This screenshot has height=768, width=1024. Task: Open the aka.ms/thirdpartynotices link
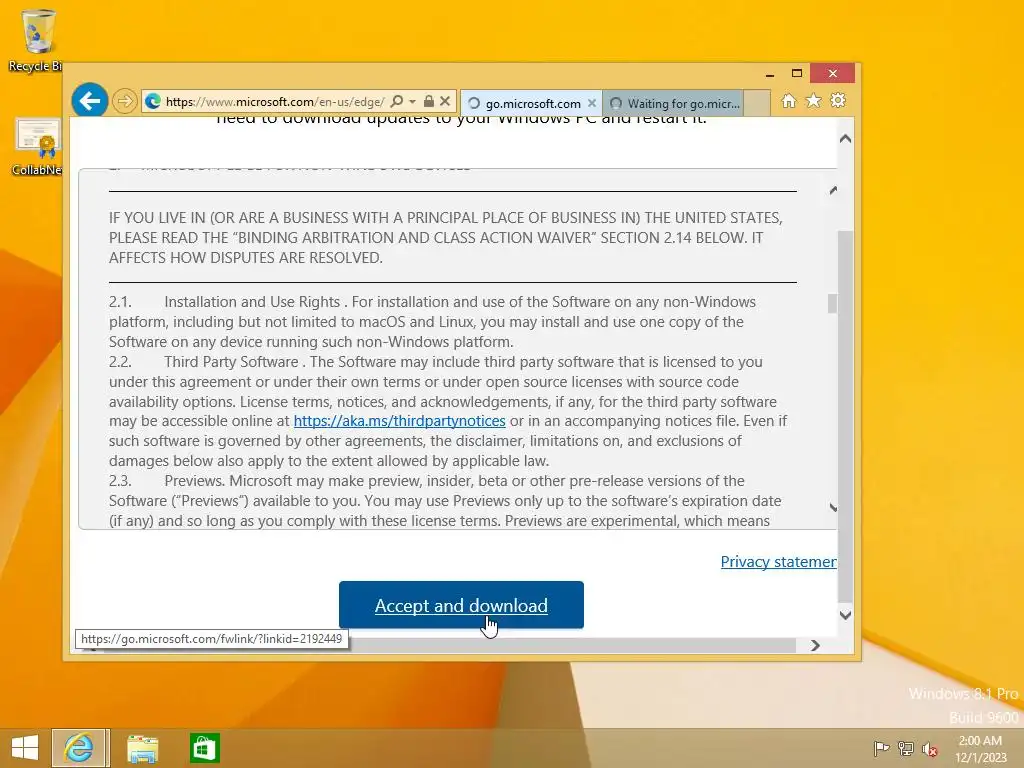pos(400,421)
